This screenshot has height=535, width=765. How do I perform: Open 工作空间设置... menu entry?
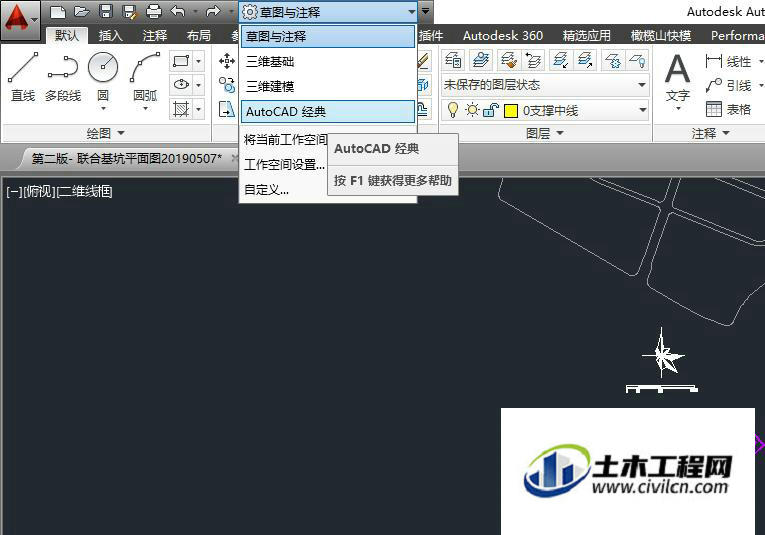pyautogui.click(x=284, y=165)
